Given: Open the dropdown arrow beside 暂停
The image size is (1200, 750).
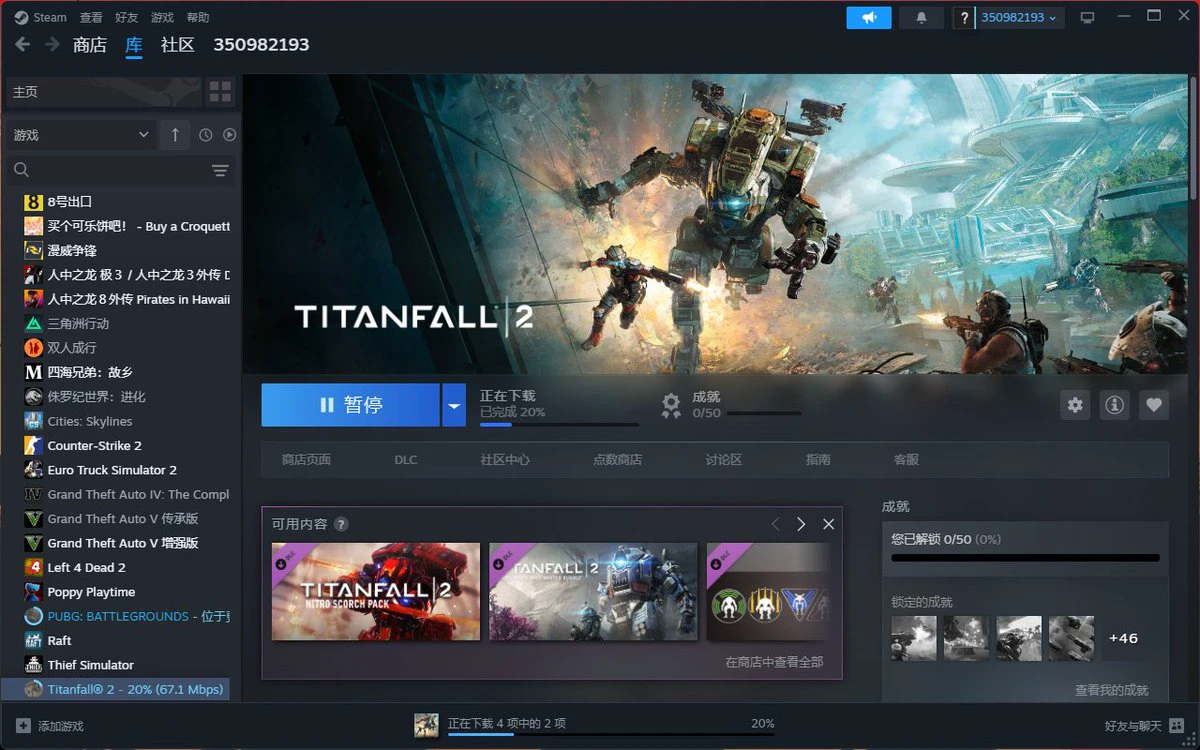Looking at the screenshot, I should coord(454,405).
